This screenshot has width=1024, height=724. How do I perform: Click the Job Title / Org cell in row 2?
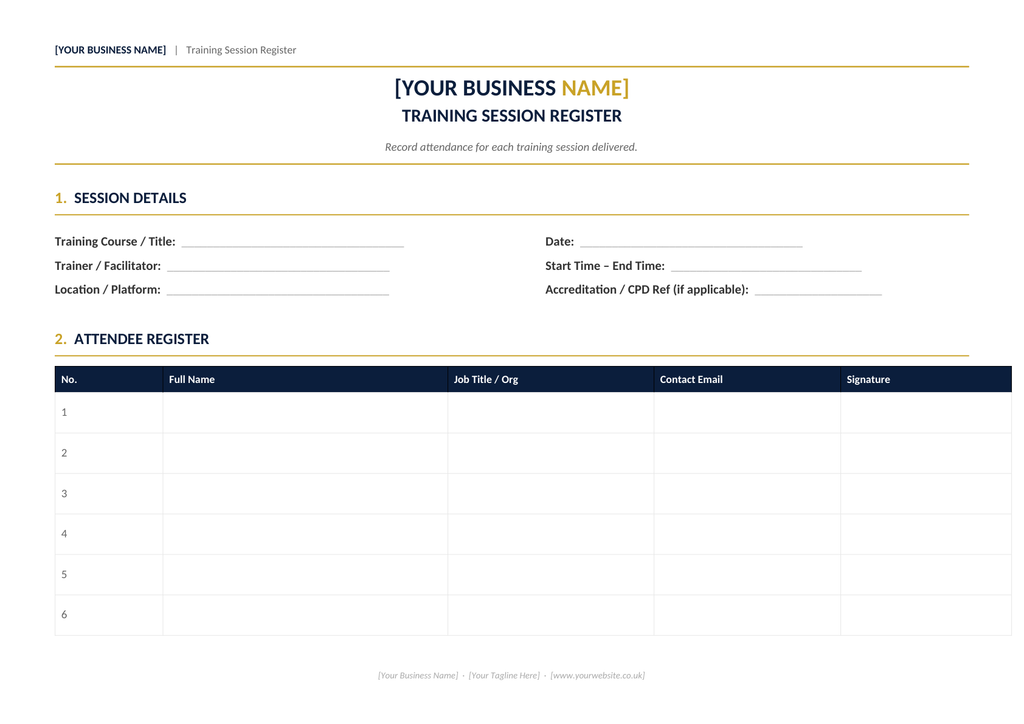[x=551, y=453]
